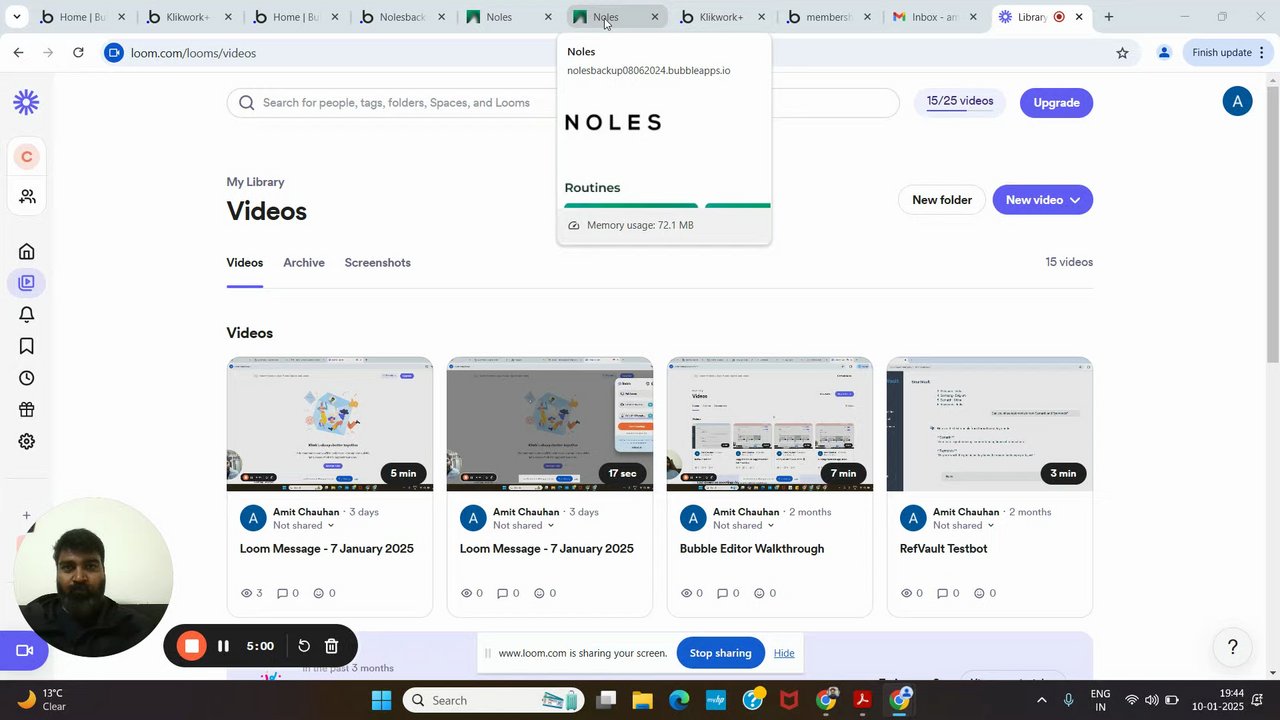This screenshot has width=1280, height=720.
Task: Pause the Loom recording
Action: [x=223, y=646]
